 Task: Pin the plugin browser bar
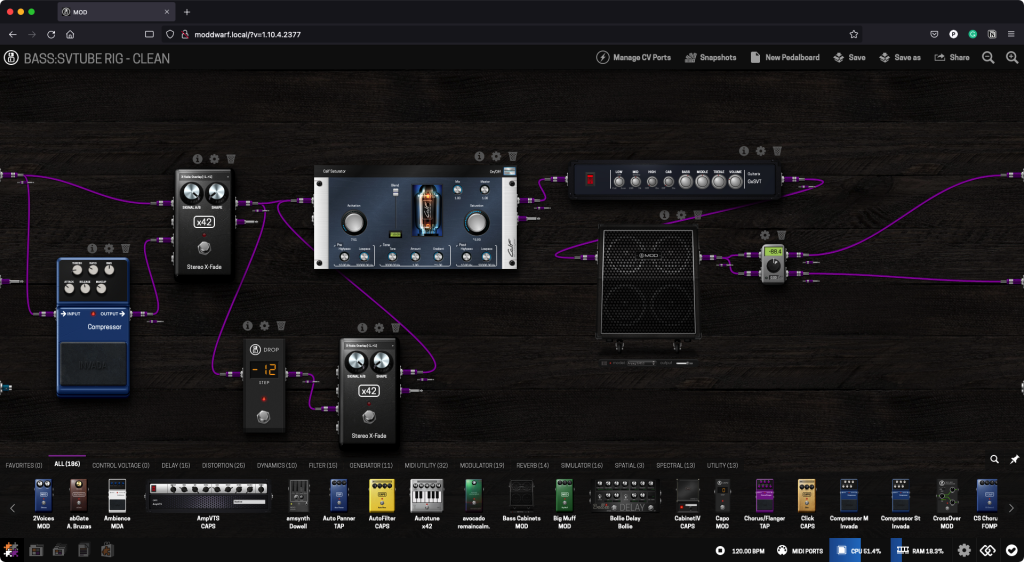[1014, 459]
